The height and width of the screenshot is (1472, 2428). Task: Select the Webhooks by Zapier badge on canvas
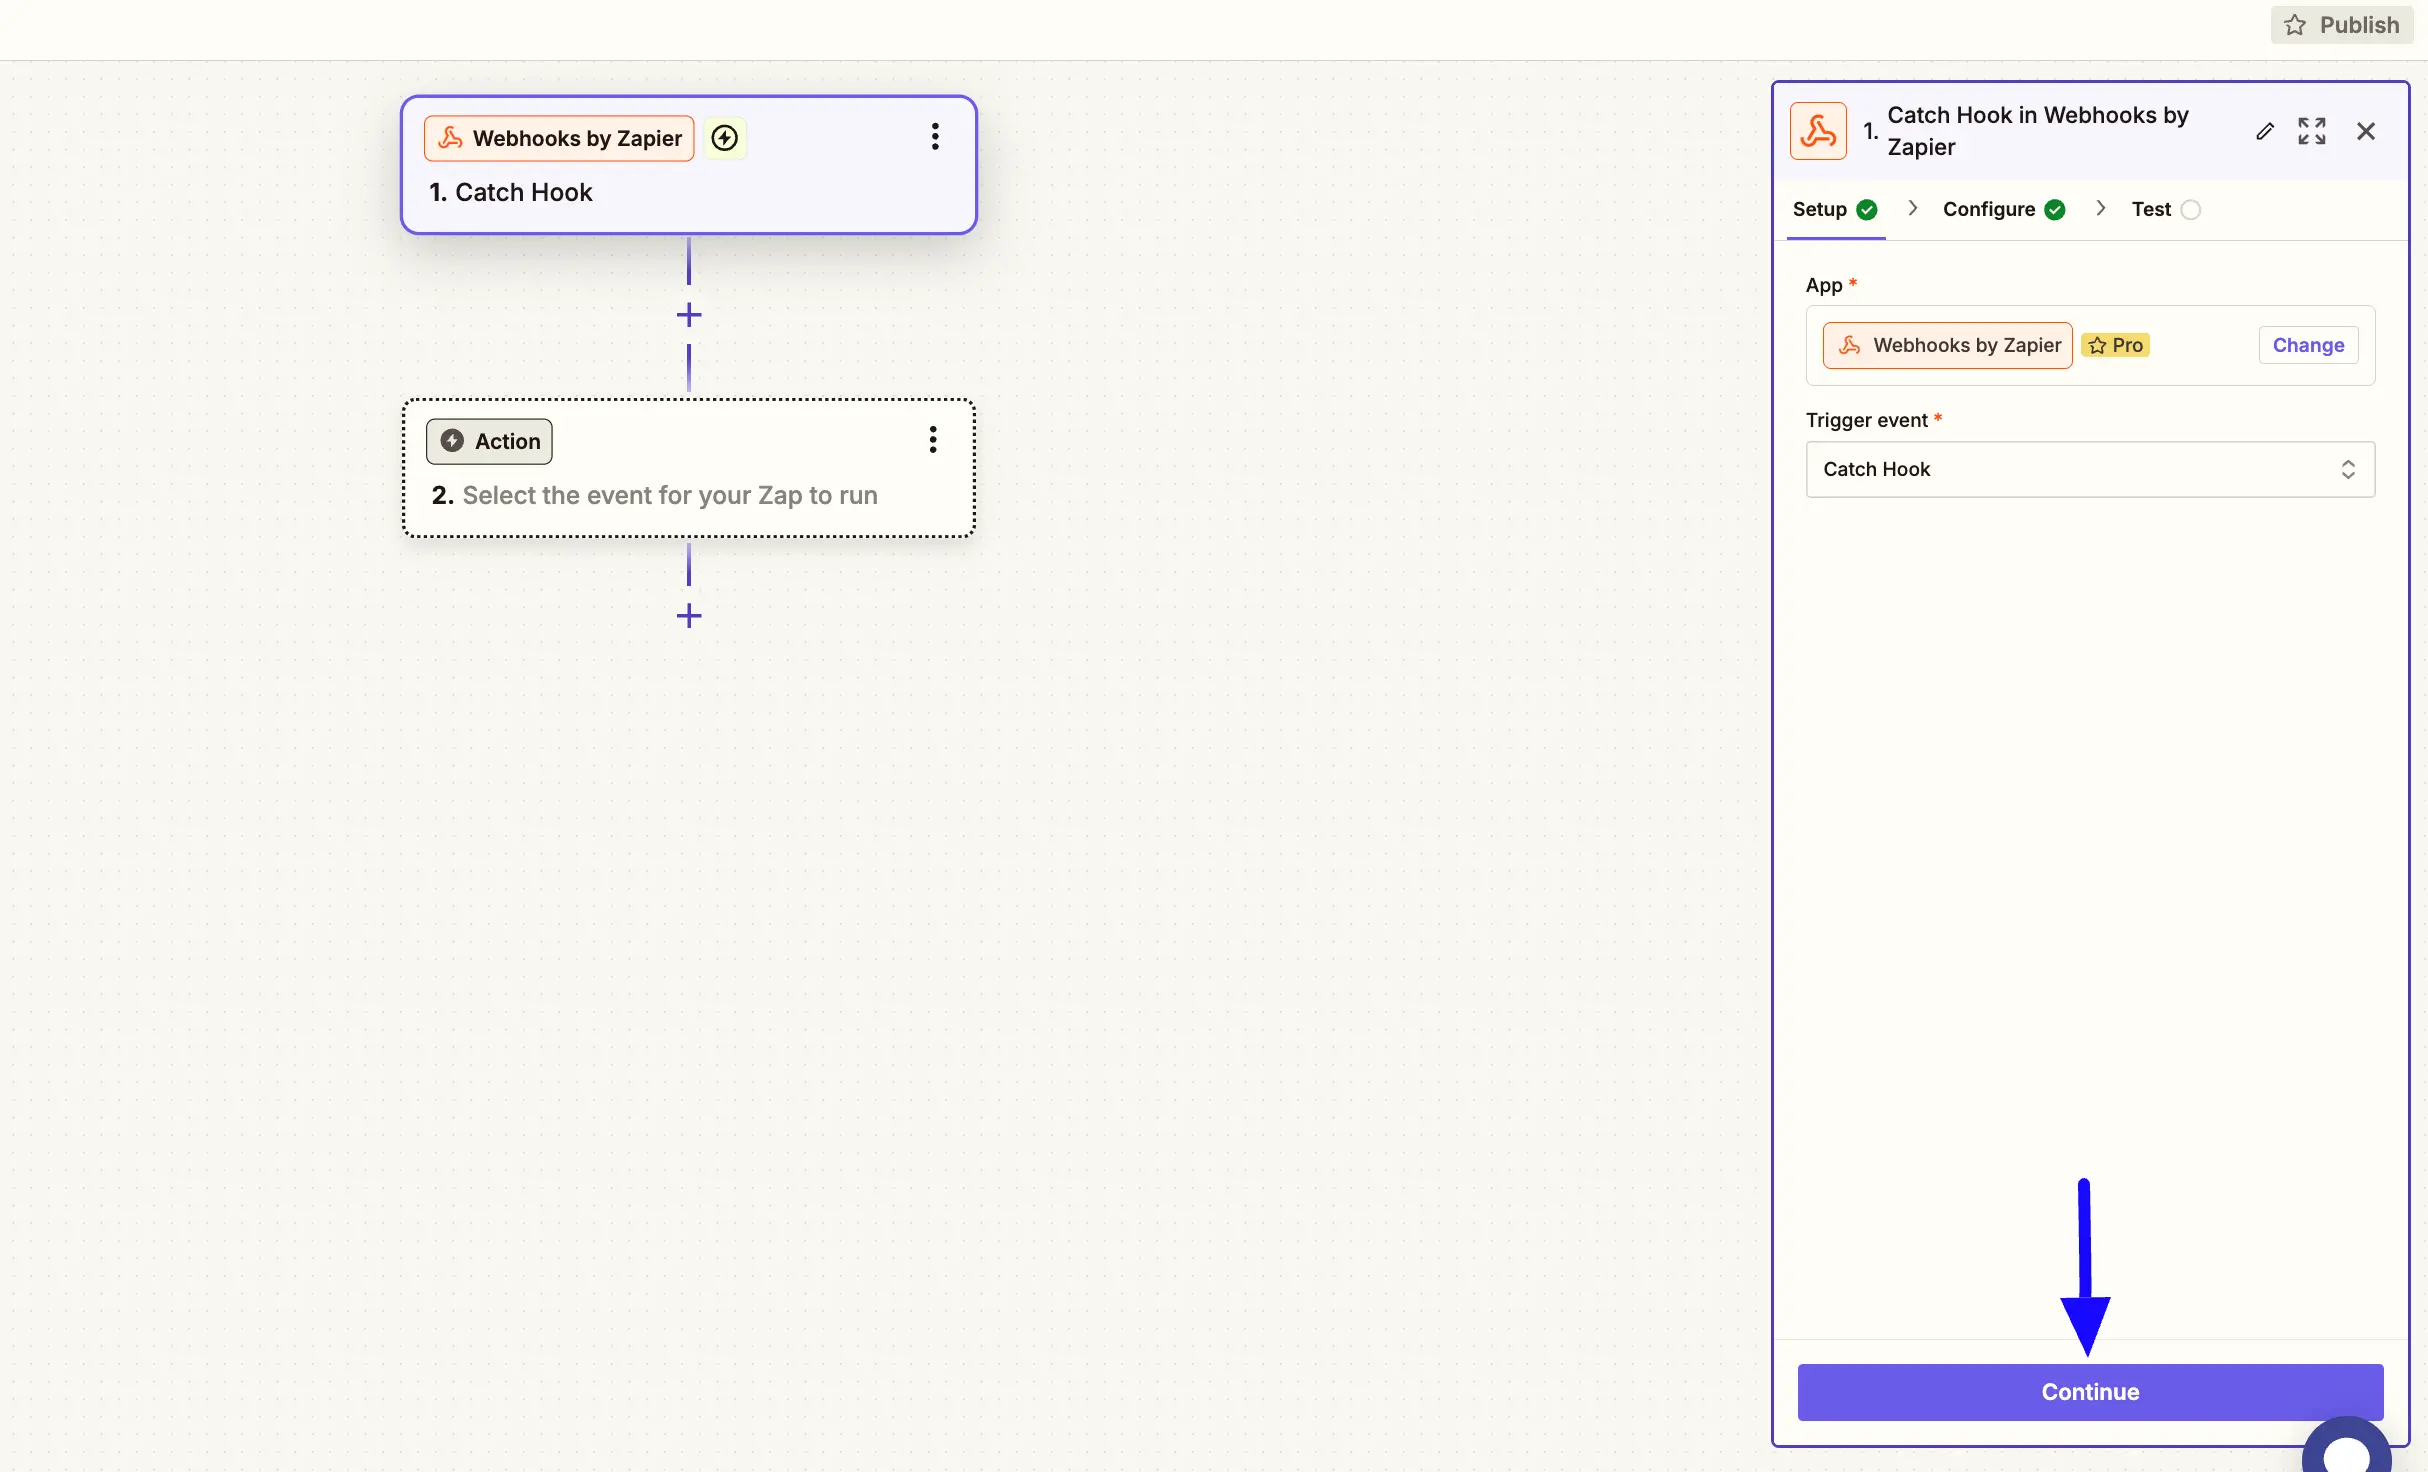tap(559, 138)
